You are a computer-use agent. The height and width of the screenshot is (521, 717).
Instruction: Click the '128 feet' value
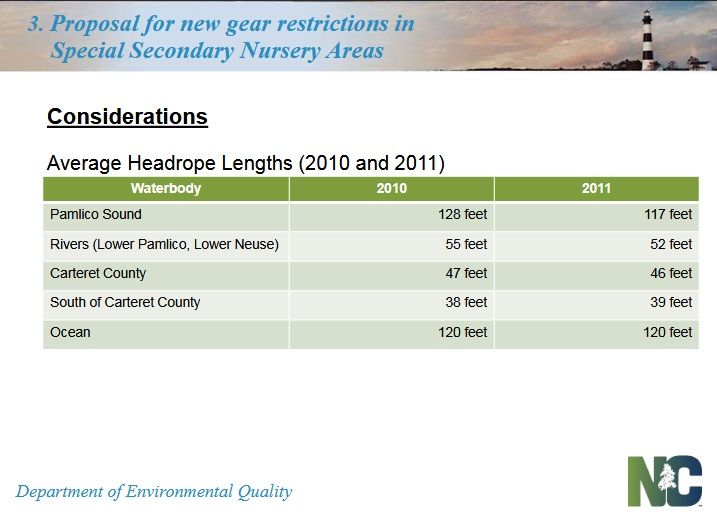click(463, 215)
